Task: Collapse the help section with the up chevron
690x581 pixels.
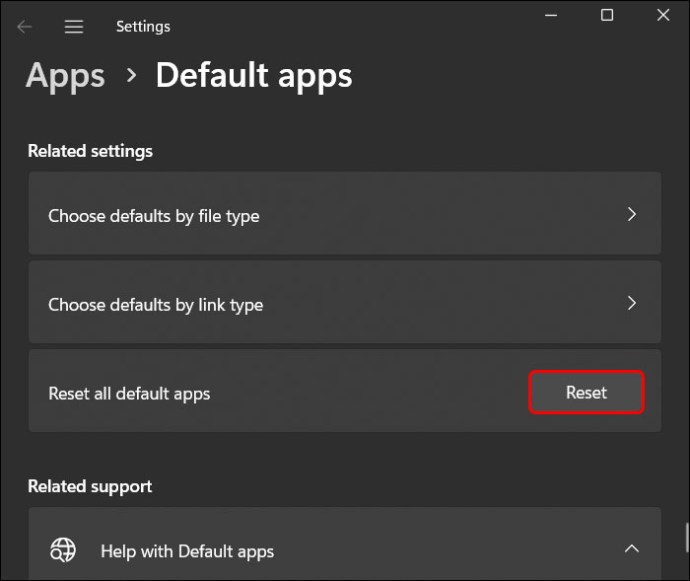Action: click(631, 548)
